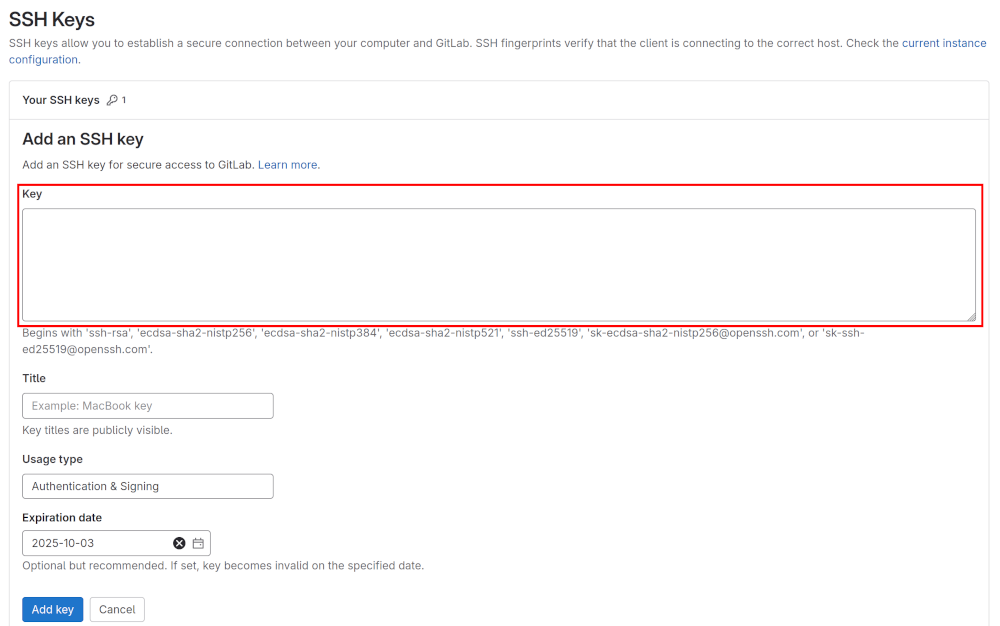
Task: Focus the Title input field
Action: pyautogui.click(x=148, y=406)
